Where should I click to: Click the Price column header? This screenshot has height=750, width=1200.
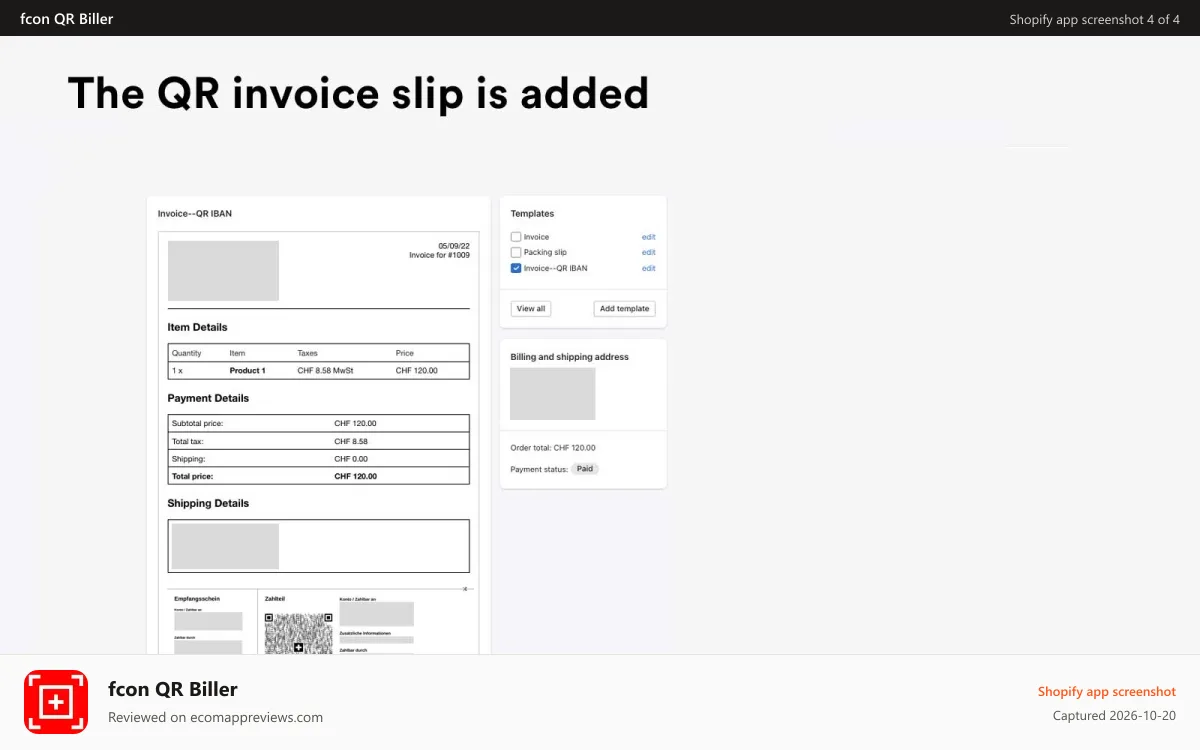tap(404, 353)
